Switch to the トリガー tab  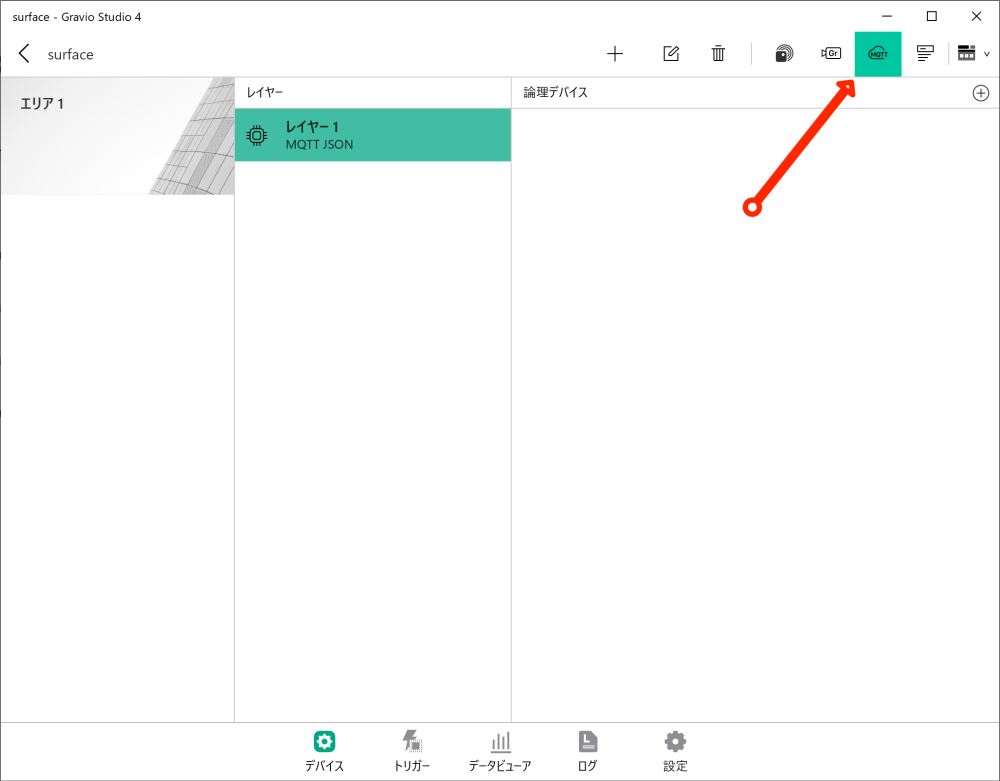click(411, 750)
